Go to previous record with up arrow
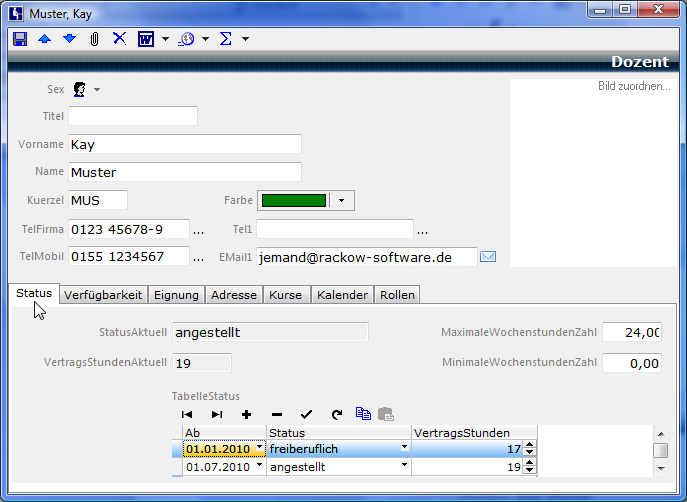This screenshot has height=502, width=687. click(44, 39)
